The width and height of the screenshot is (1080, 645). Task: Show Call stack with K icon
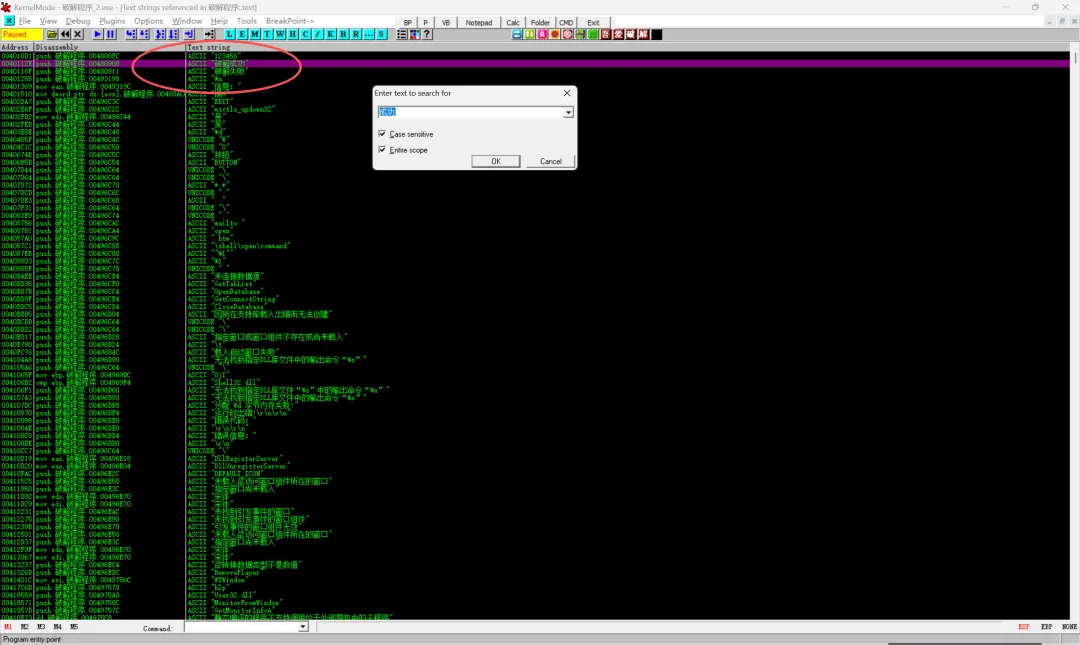click(x=331, y=34)
